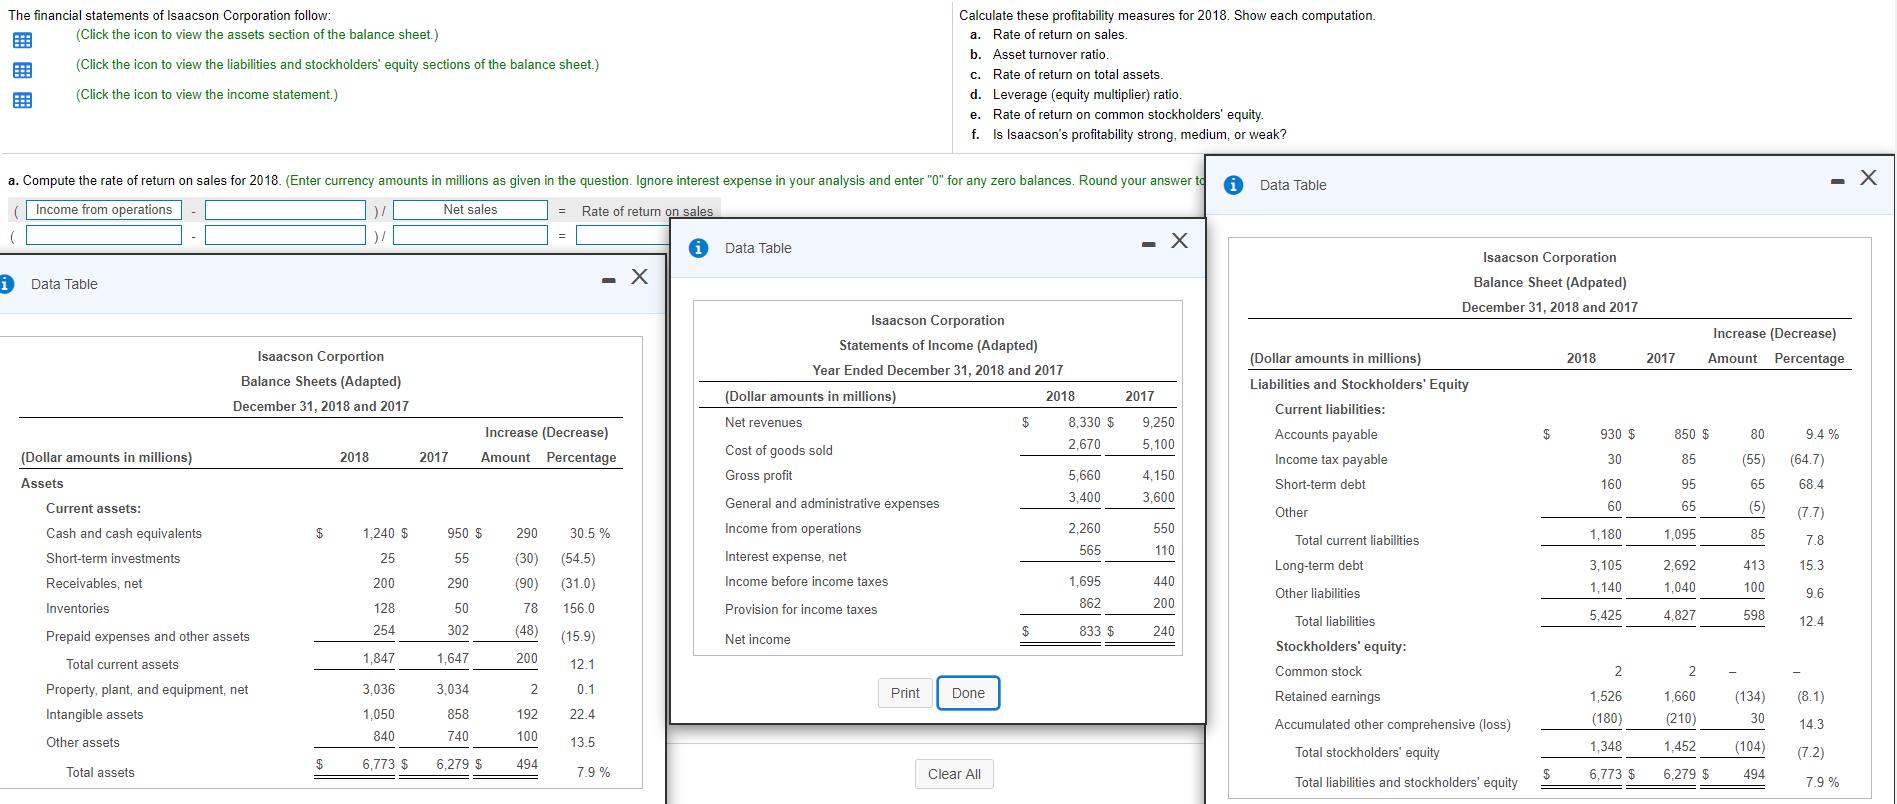
Task: Click the 2018 Provision for income taxes value 862
Action: pyautogui.click(x=1090, y=603)
